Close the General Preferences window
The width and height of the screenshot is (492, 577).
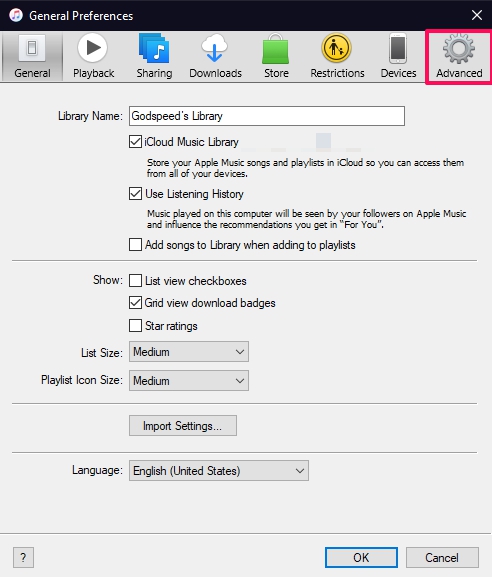[x=477, y=15]
